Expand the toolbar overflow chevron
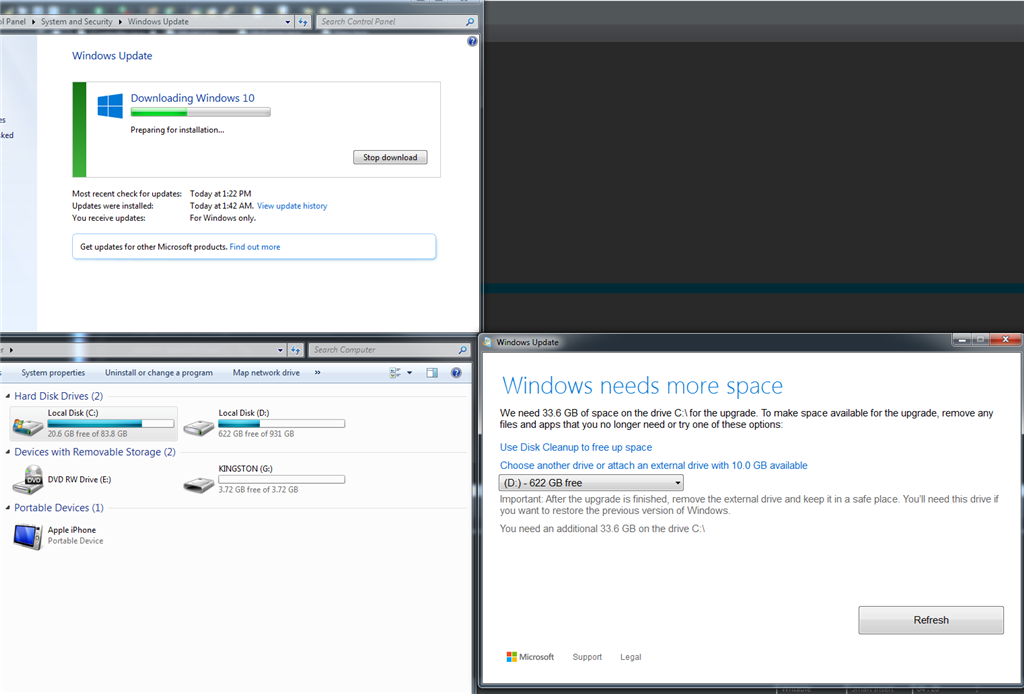1024x694 pixels. tap(317, 373)
